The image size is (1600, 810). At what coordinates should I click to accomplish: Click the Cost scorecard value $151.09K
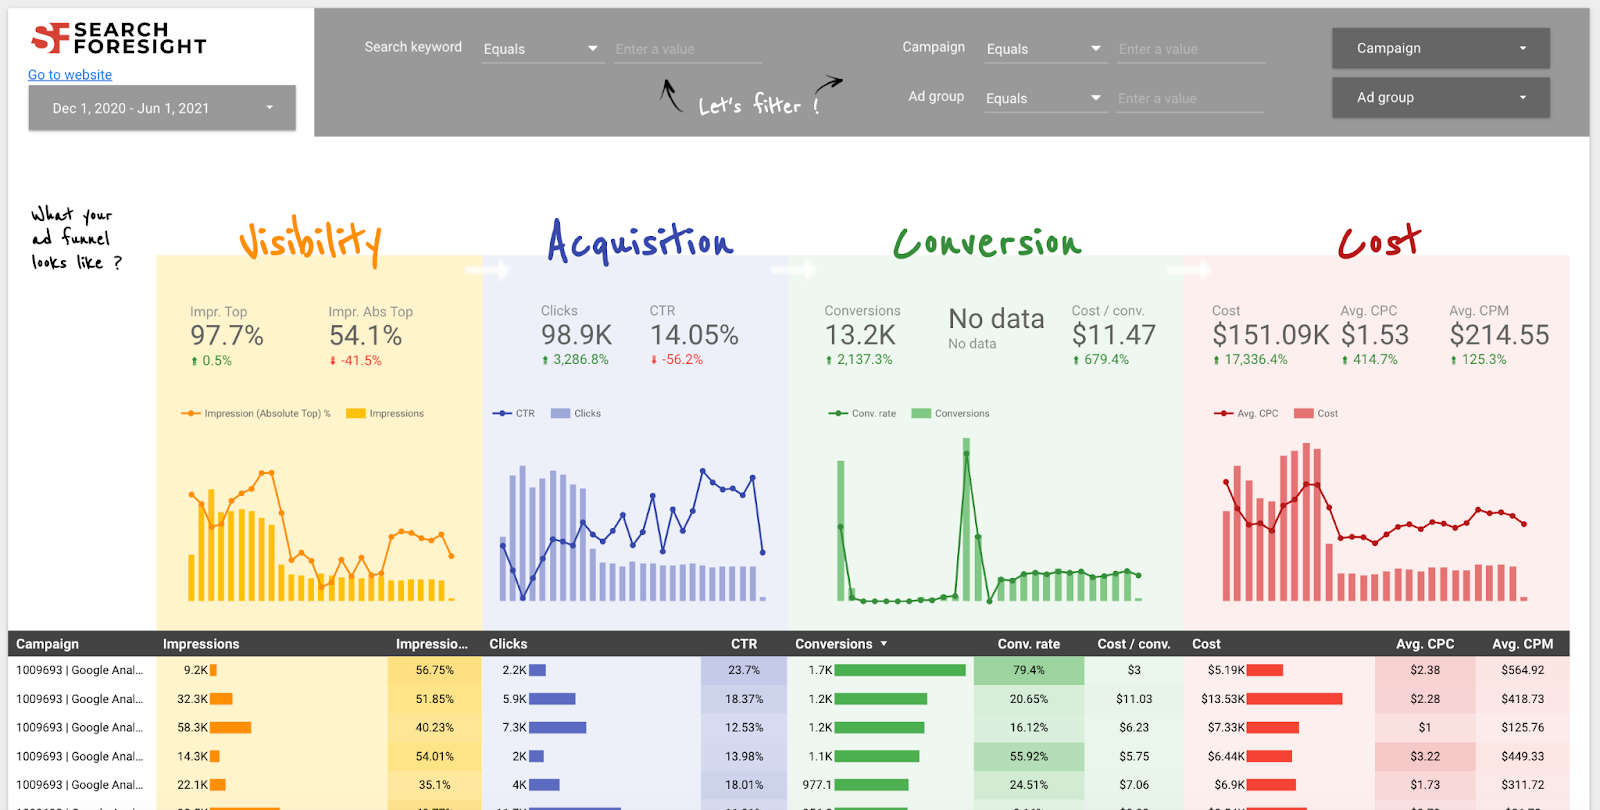pyautogui.click(x=1270, y=335)
